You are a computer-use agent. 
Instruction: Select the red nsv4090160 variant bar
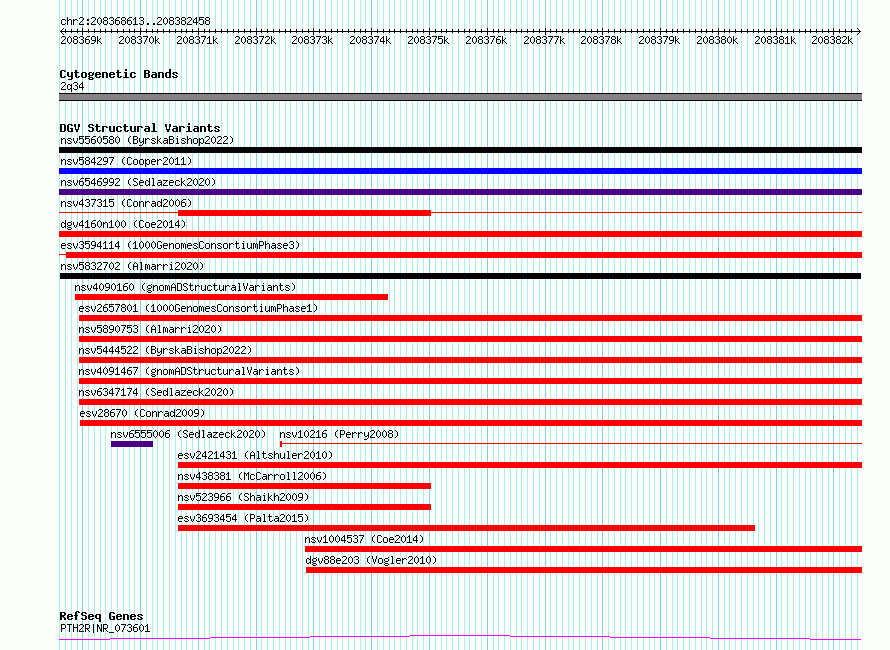[231, 297]
